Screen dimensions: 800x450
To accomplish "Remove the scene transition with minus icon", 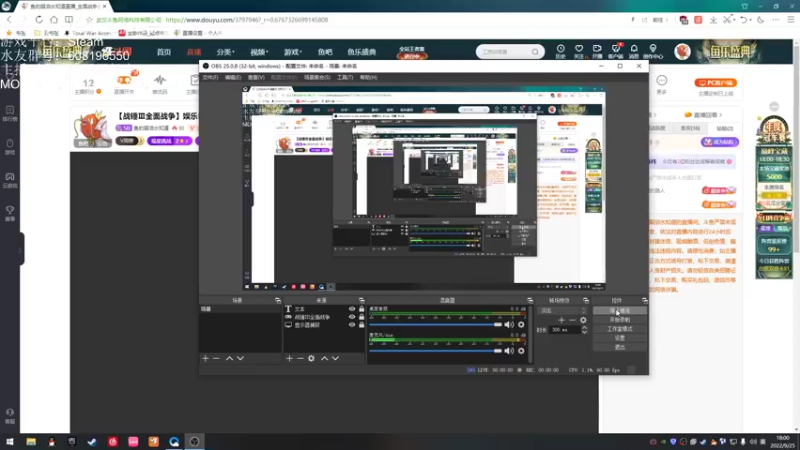I will tap(572, 320).
